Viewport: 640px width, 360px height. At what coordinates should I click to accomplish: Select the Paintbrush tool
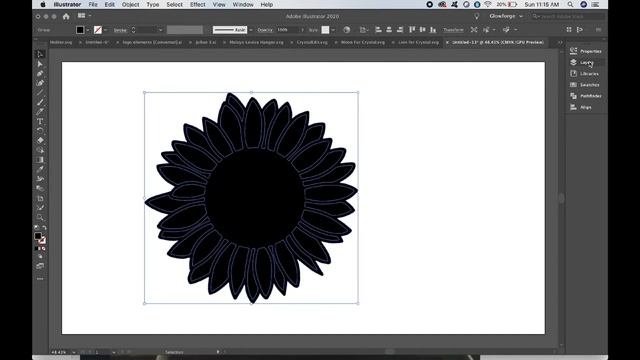40,102
